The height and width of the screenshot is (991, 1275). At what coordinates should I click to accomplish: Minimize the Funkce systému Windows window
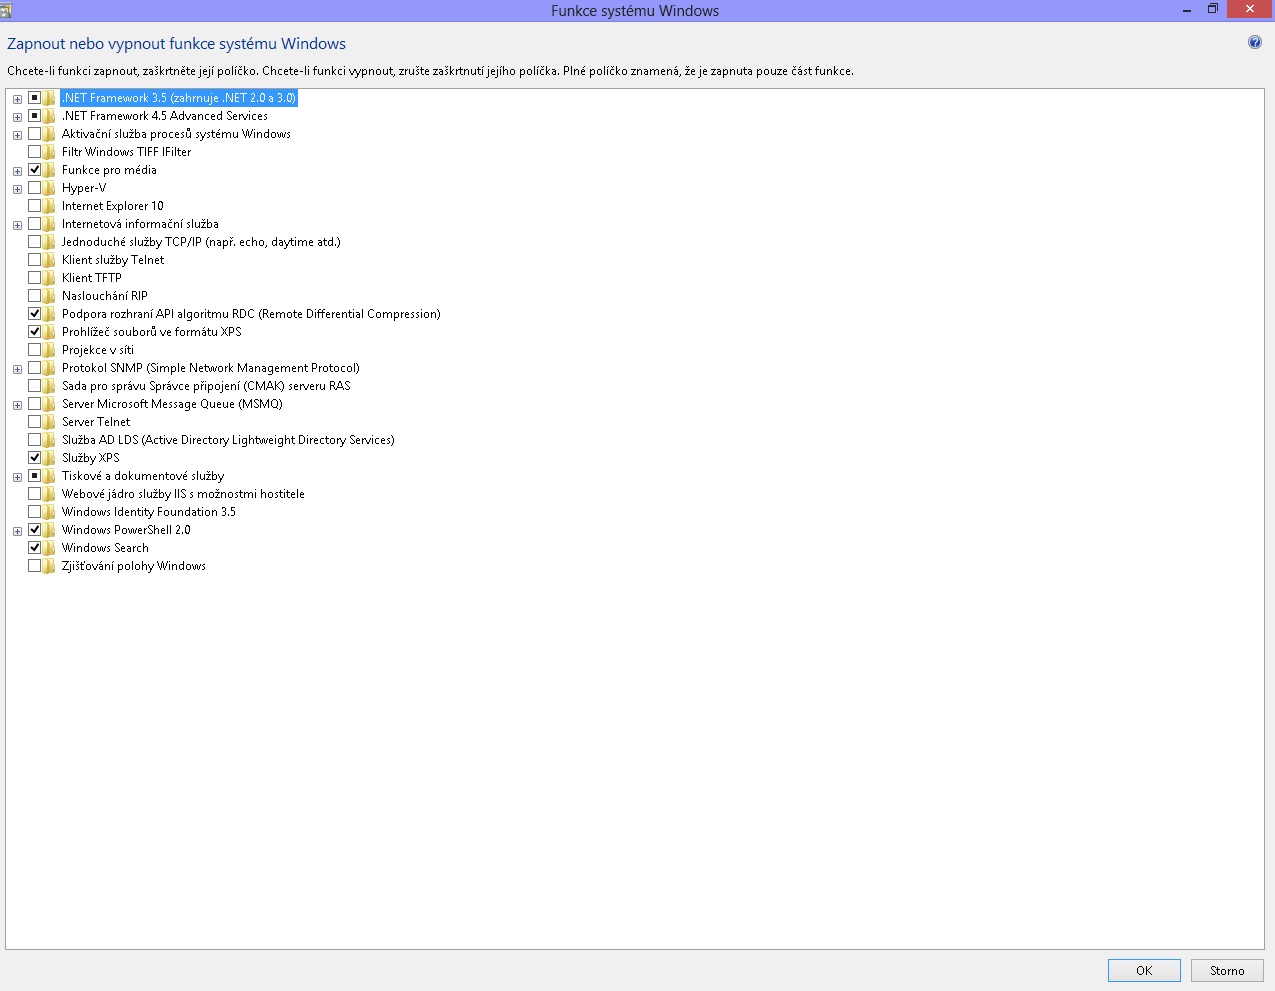pyautogui.click(x=1186, y=9)
